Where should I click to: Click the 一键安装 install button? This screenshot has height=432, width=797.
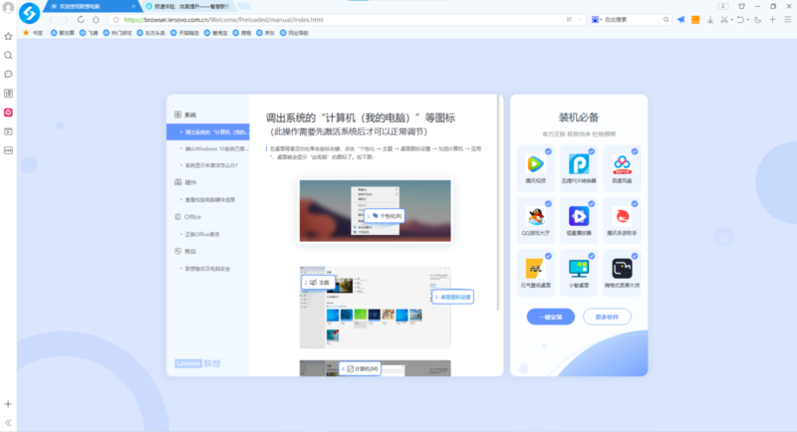(x=550, y=317)
